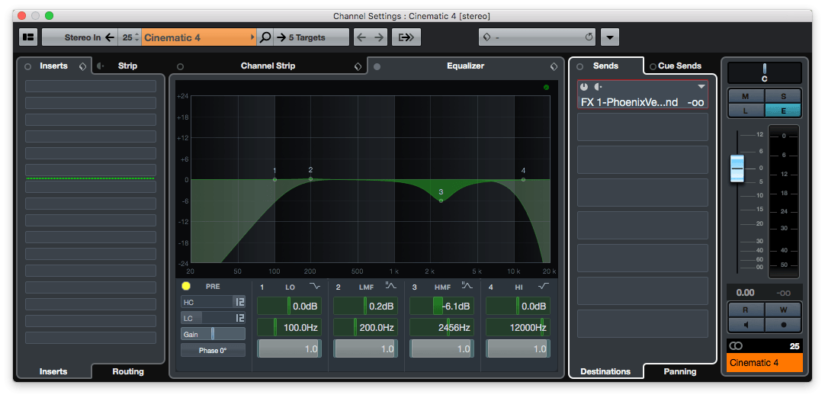Enable Write automation W button
Image resolution: width=825 pixels, height=398 pixels.
(x=783, y=310)
